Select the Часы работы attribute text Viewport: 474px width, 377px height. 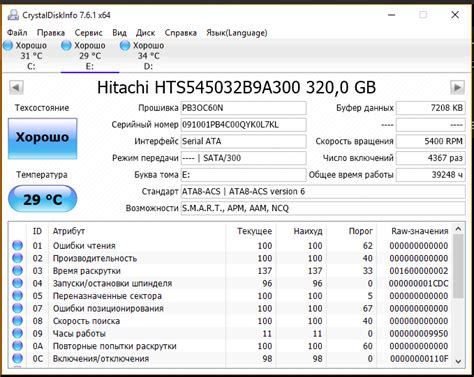(x=79, y=333)
